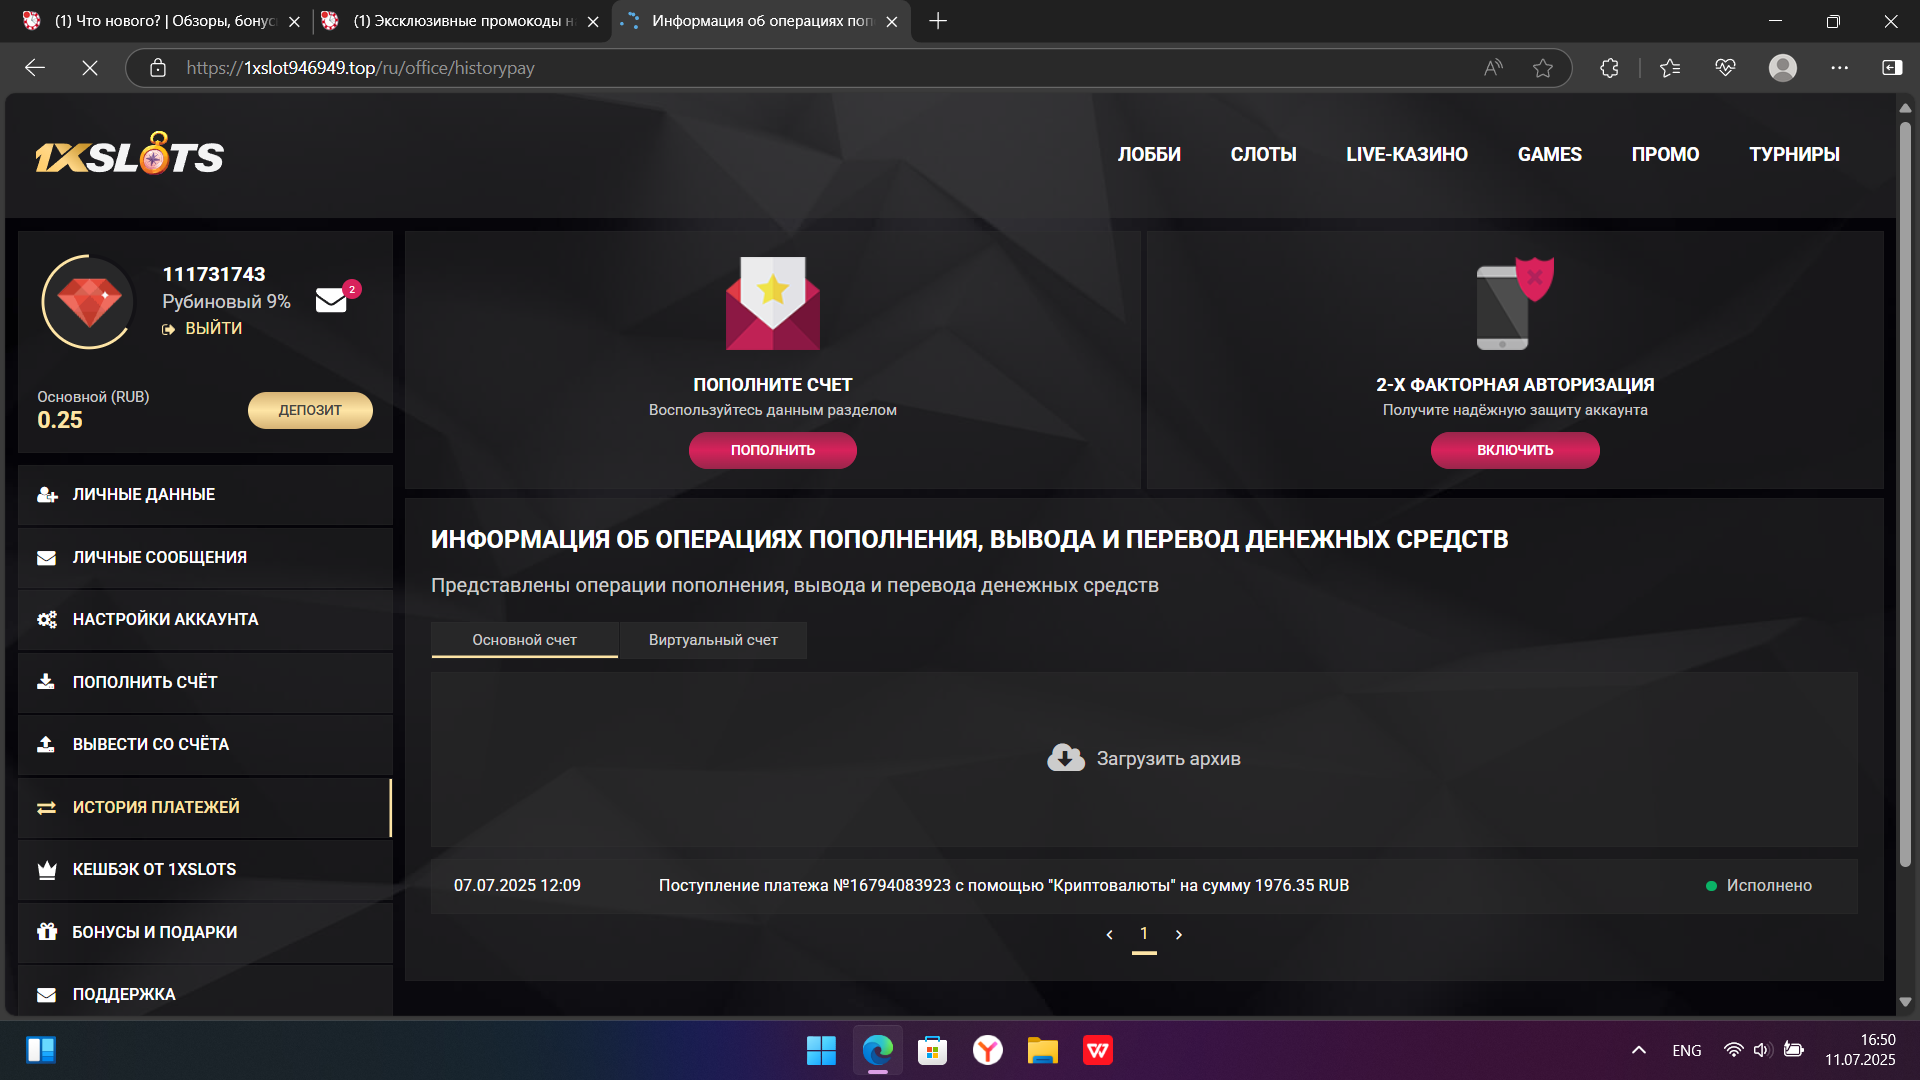Click the transfer arrows icon on История платежей
The width and height of the screenshot is (1920, 1080).
pos(47,807)
